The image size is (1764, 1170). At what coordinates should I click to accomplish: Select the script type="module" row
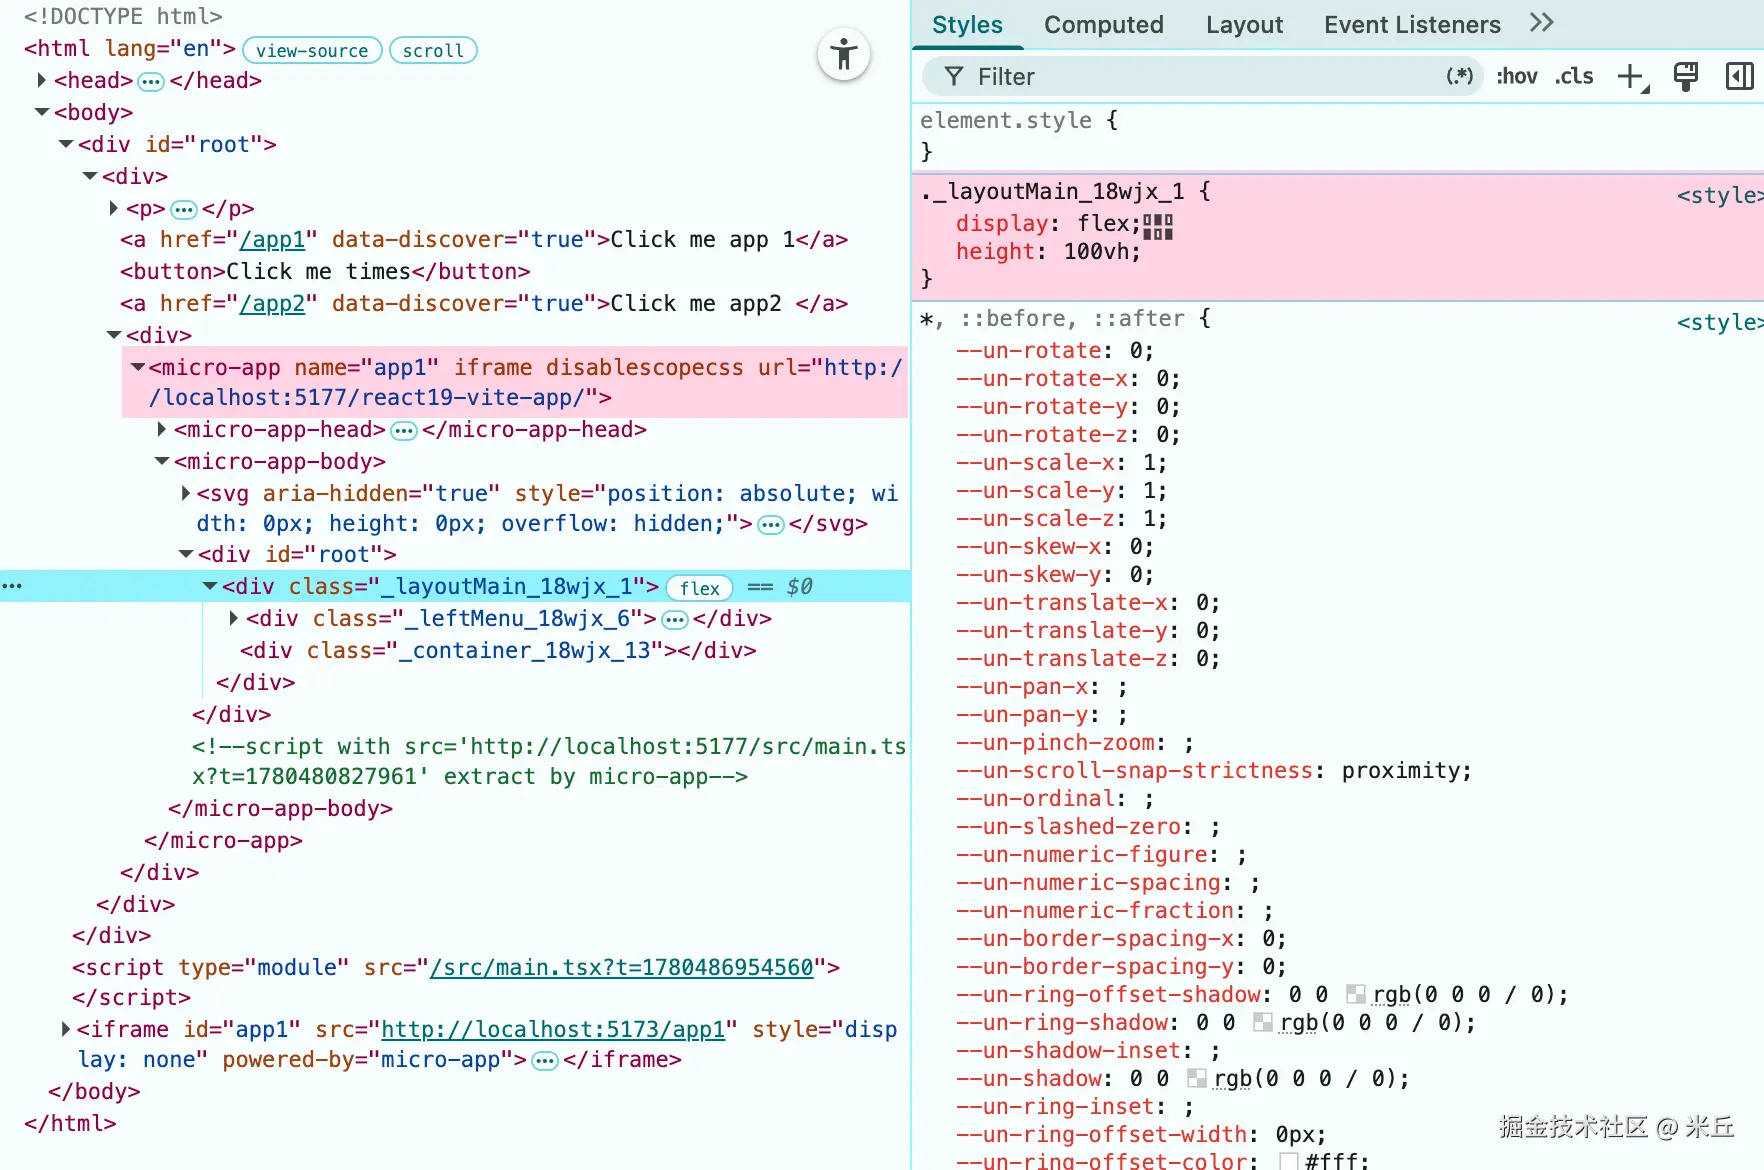pos(456,968)
